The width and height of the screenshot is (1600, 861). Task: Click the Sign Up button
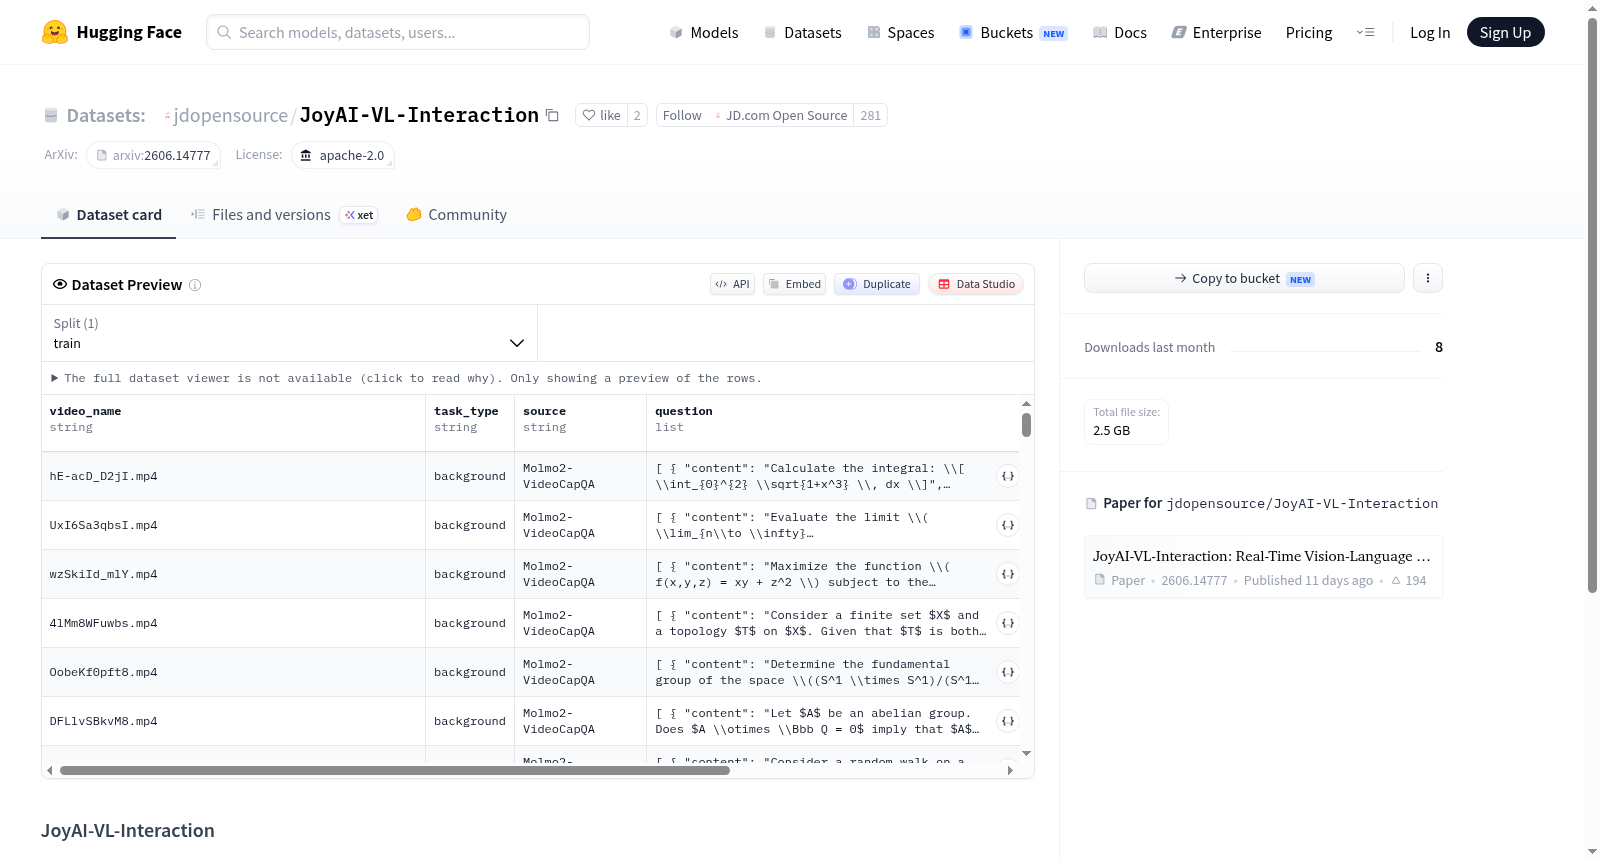pyautogui.click(x=1505, y=32)
